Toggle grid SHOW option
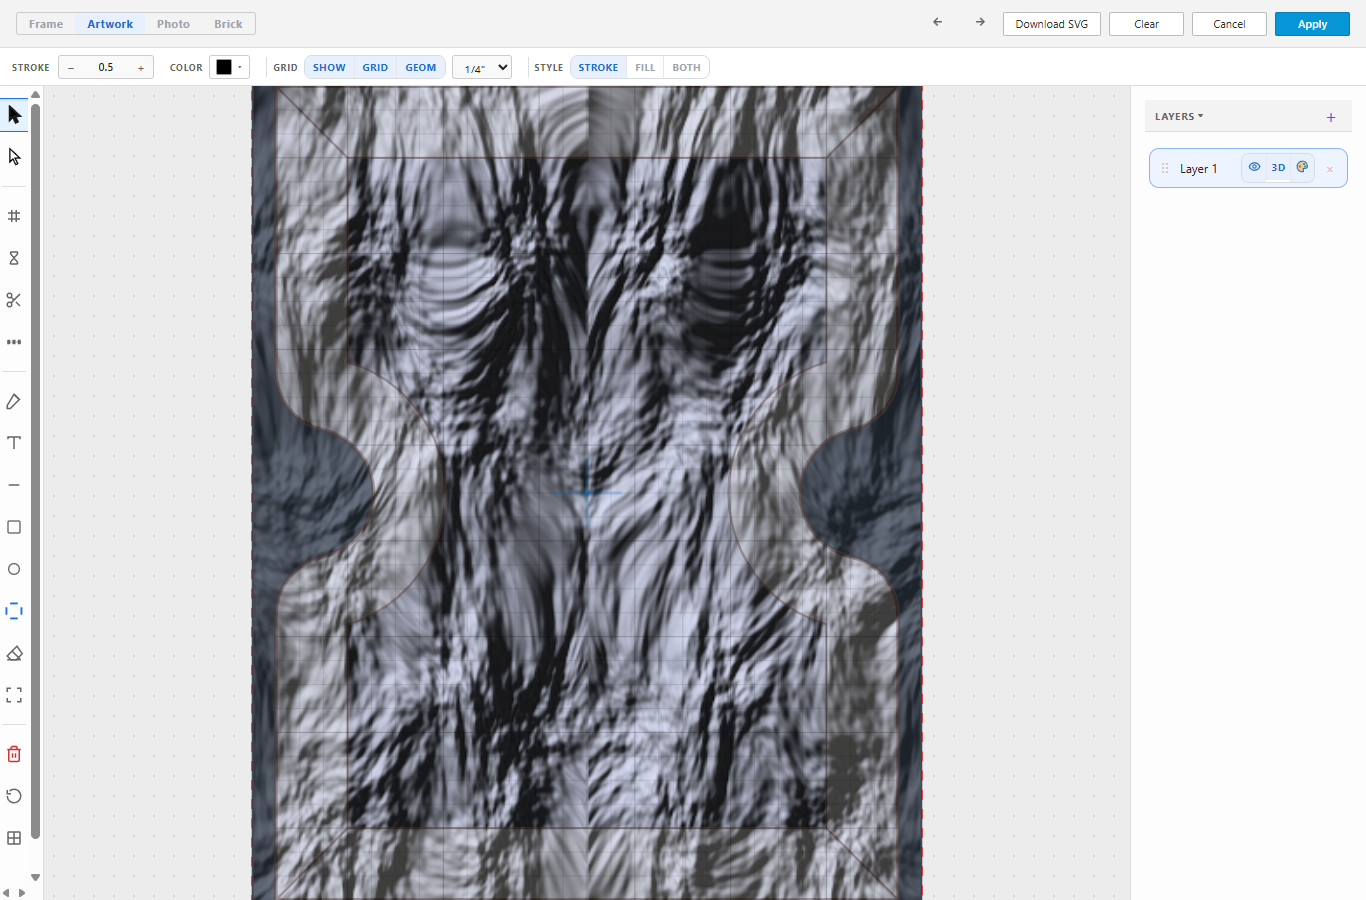Screen dimensions: 1366x900 329,67
